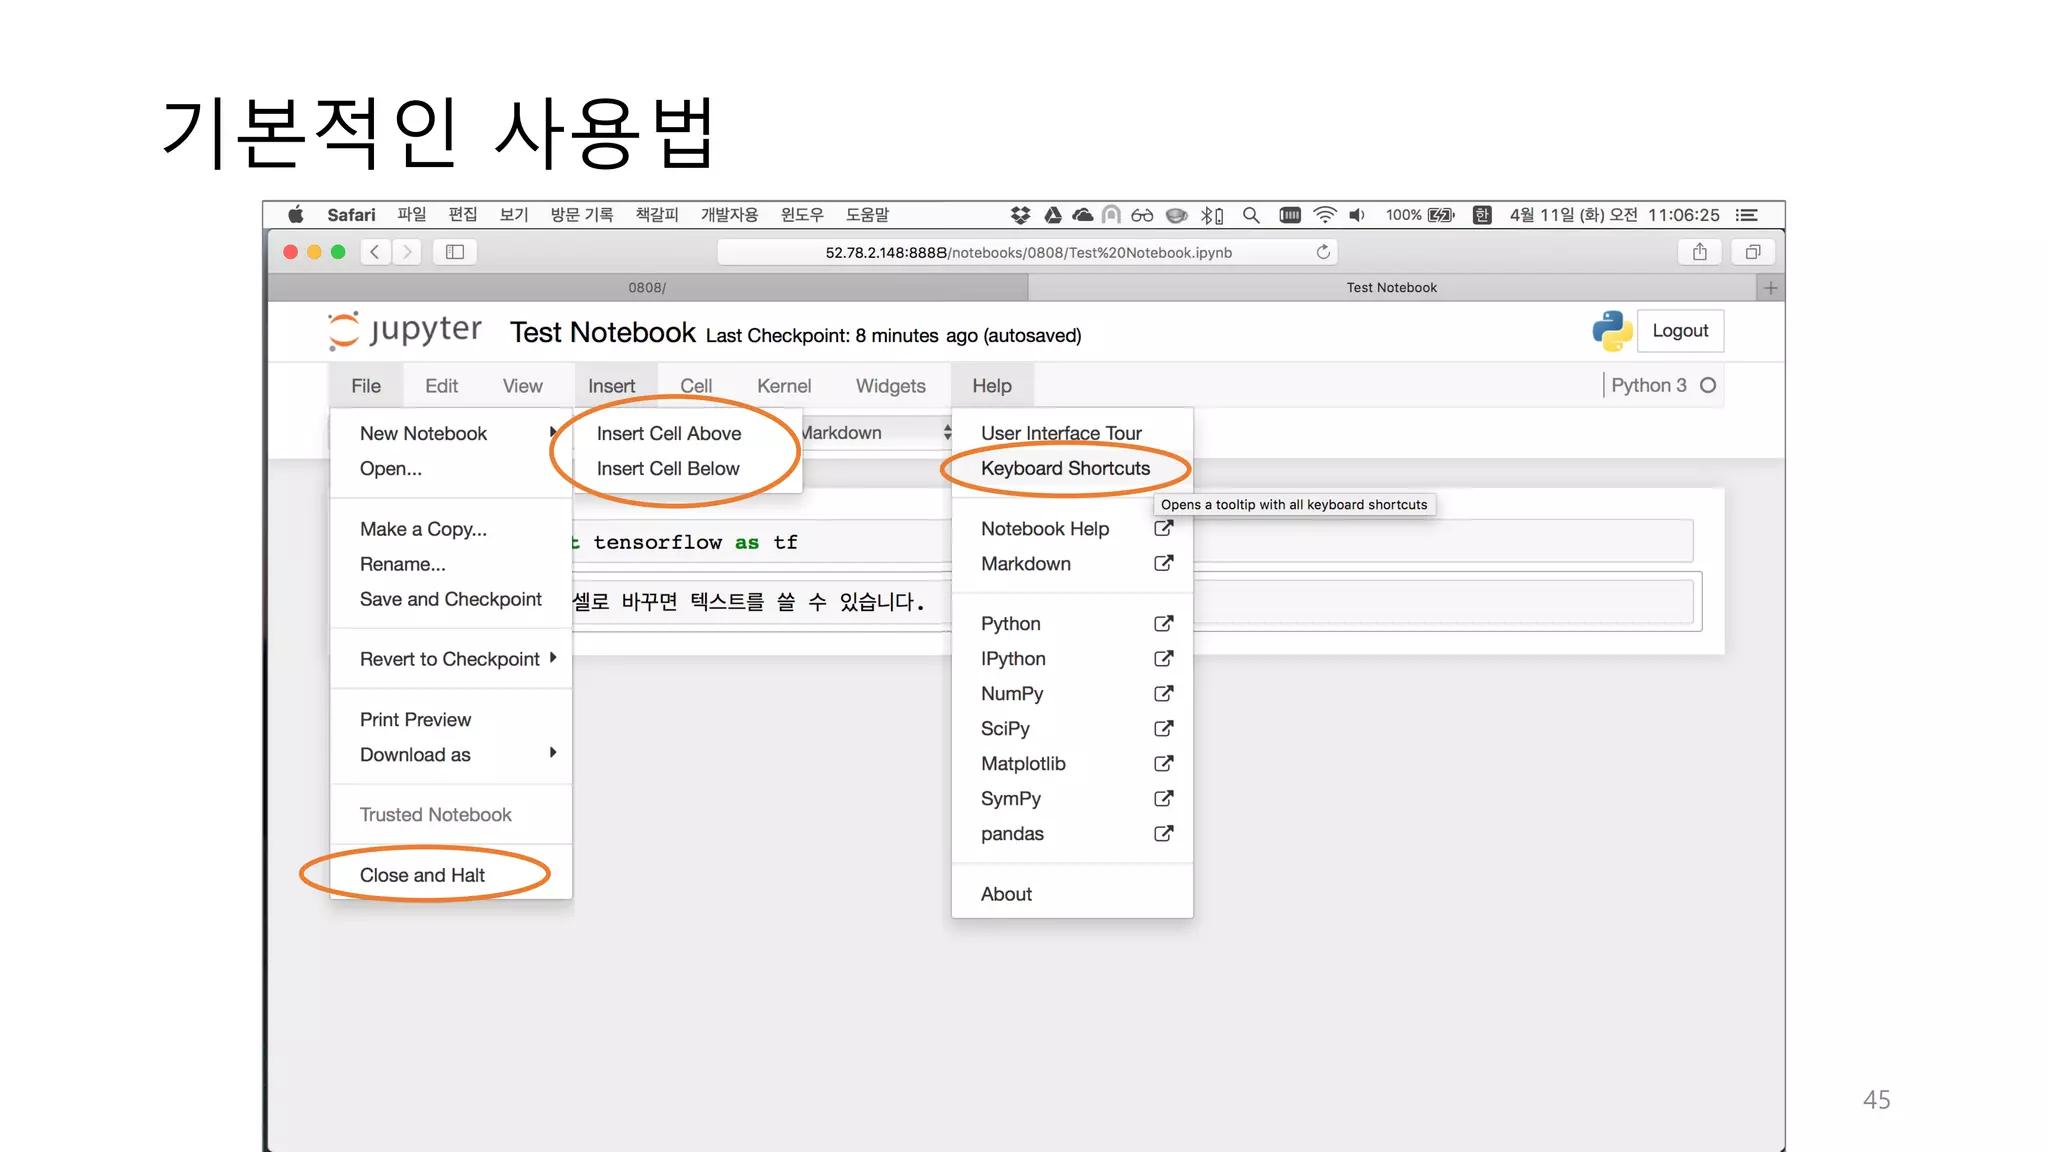The image size is (2048, 1152).
Task: Open the Google Drive menu bar icon
Action: click(1053, 215)
